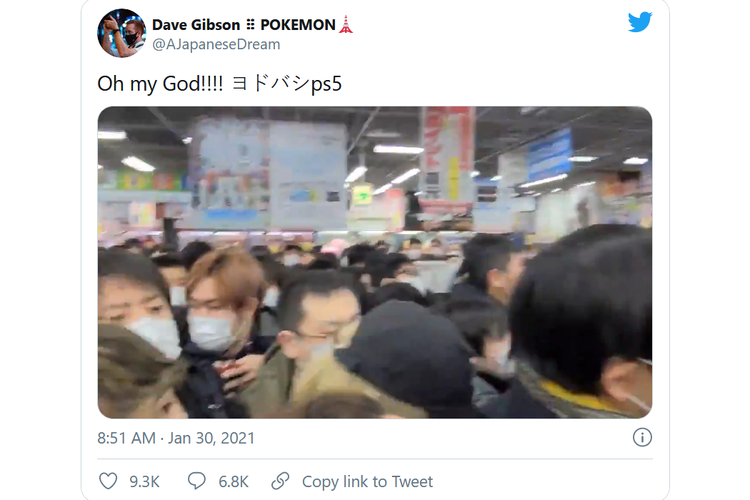
Task: Click the POKEMON word in display name
Action: [x=298, y=24]
